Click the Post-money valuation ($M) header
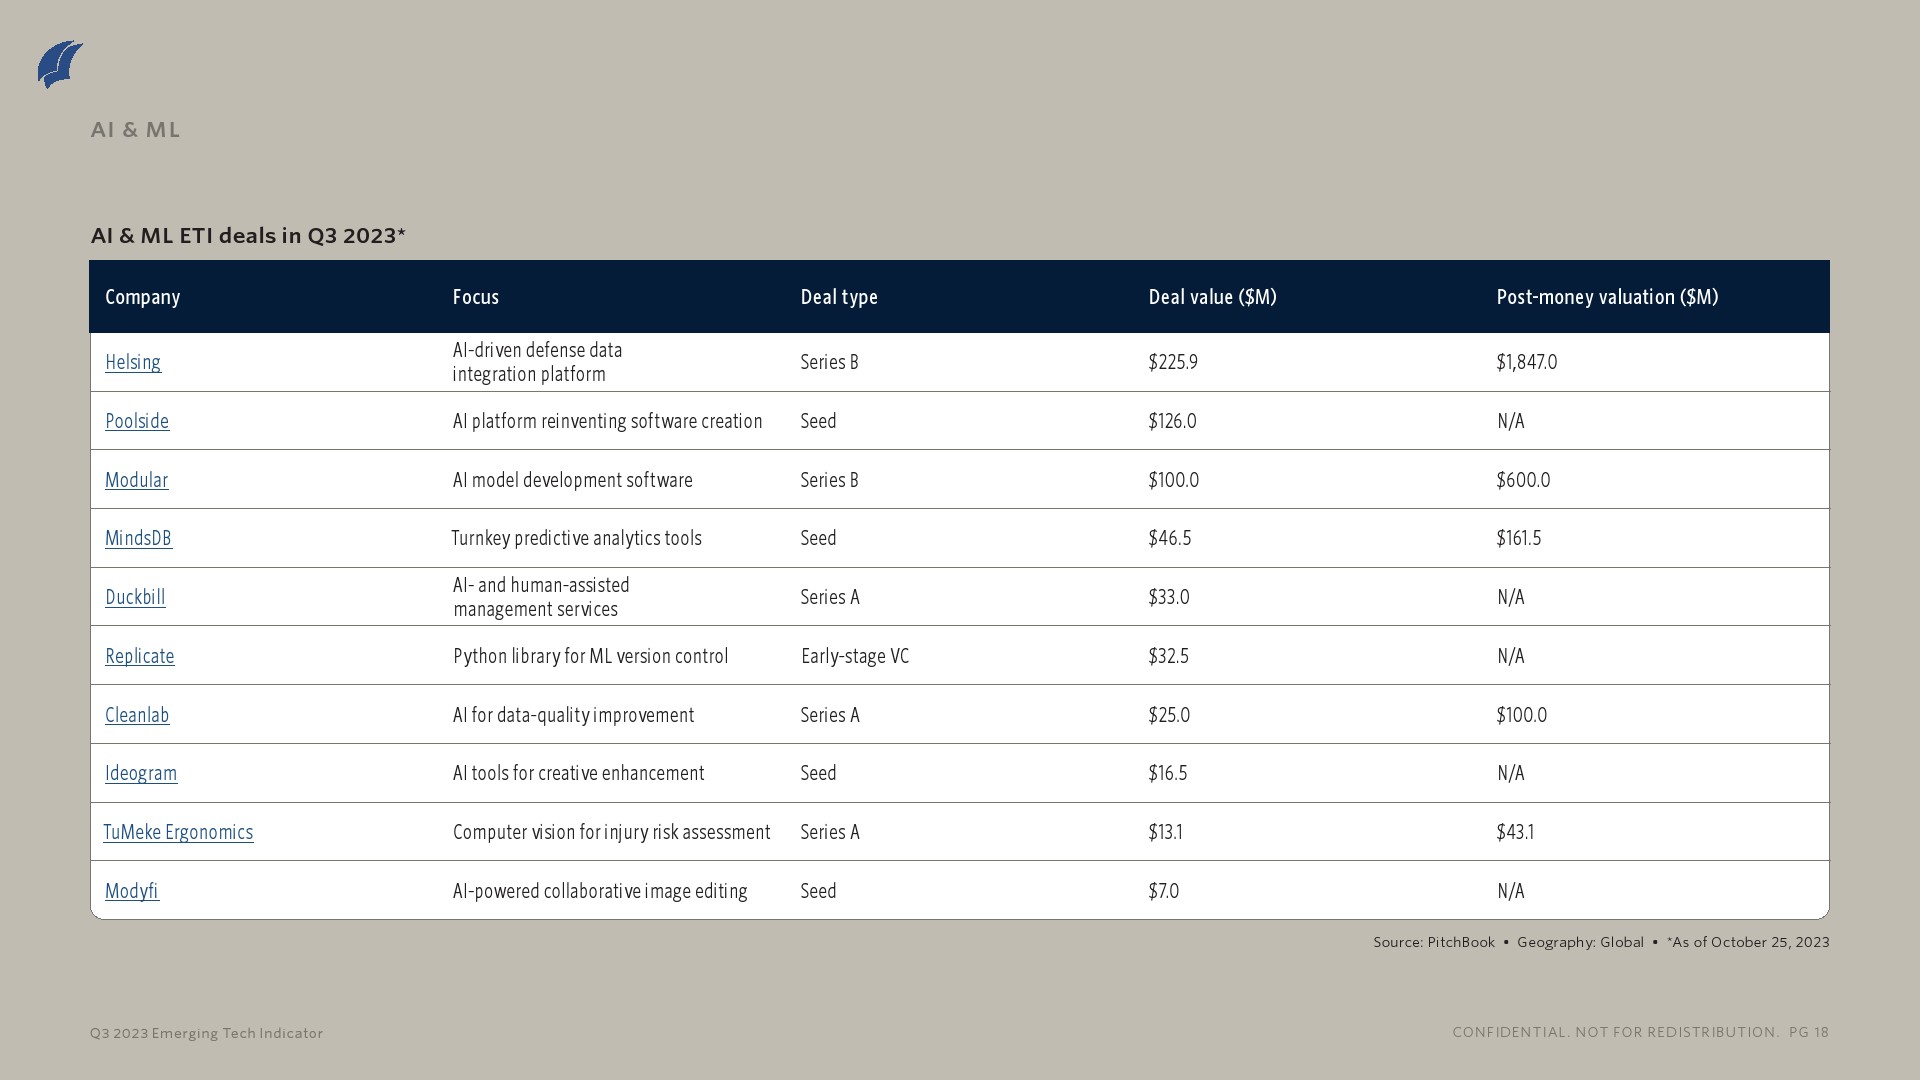Image resolution: width=1920 pixels, height=1080 pixels. point(1606,297)
